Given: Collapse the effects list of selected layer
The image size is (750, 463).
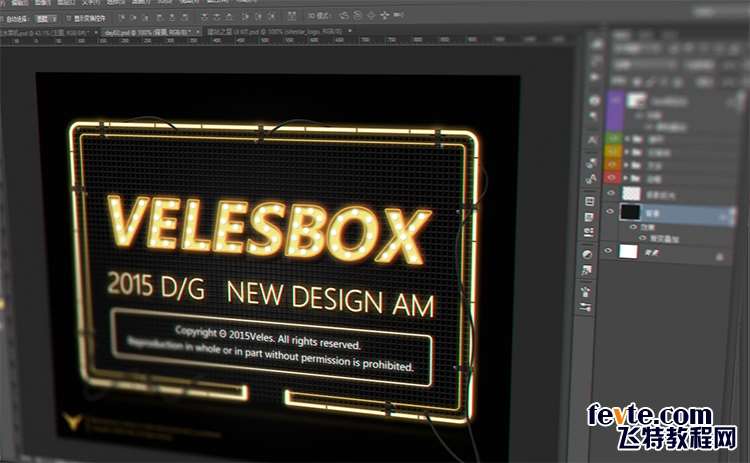Looking at the screenshot, I should [x=723, y=217].
